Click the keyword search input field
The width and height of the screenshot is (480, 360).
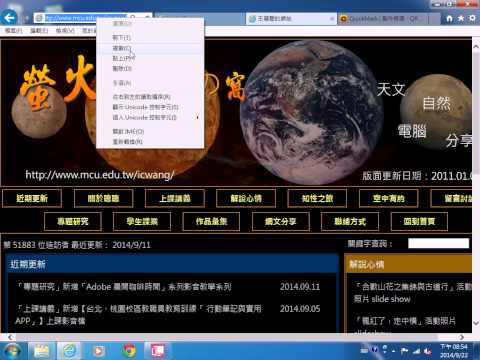[438, 243]
